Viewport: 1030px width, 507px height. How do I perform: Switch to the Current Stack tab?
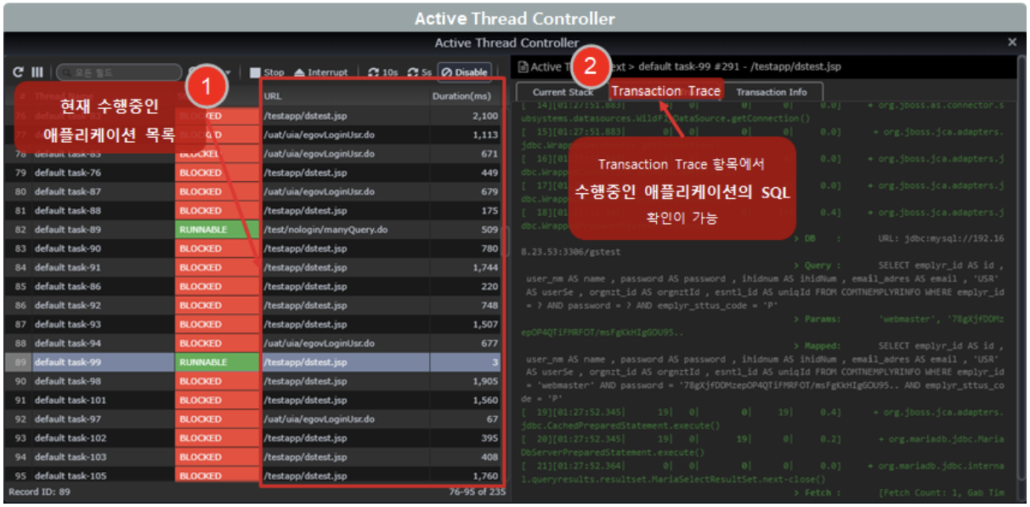(562, 92)
